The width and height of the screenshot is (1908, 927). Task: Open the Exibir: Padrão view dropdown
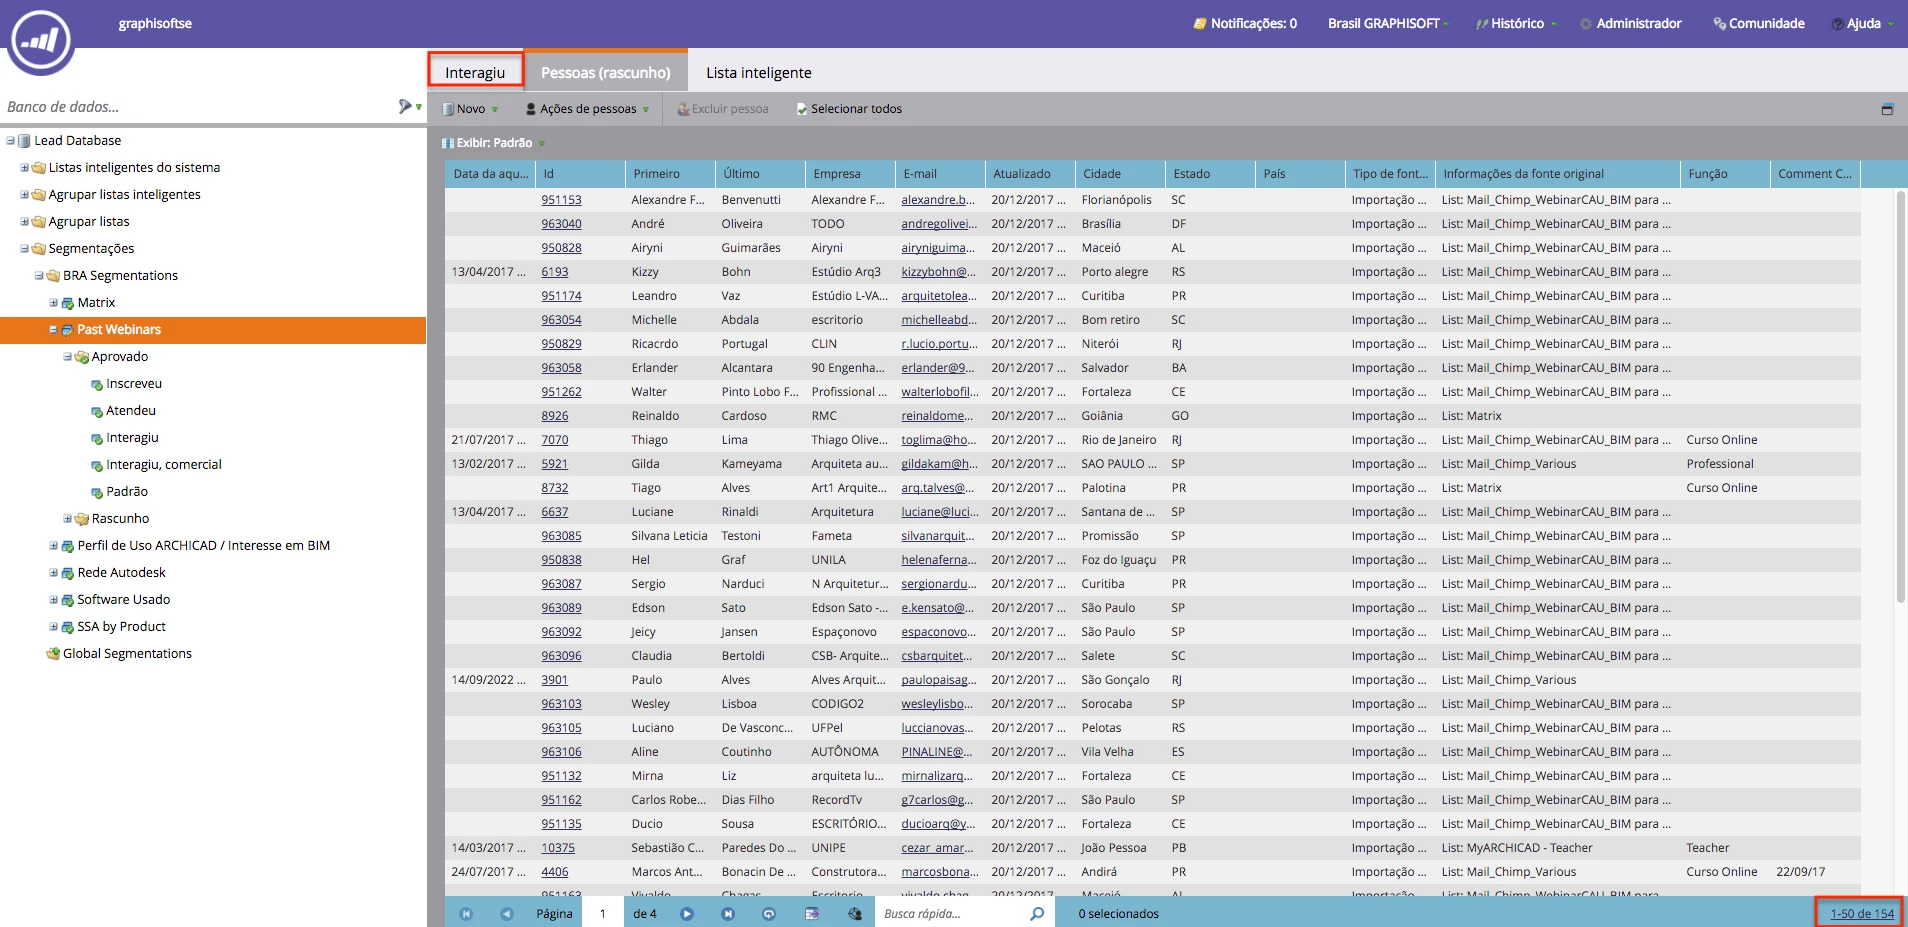click(494, 143)
